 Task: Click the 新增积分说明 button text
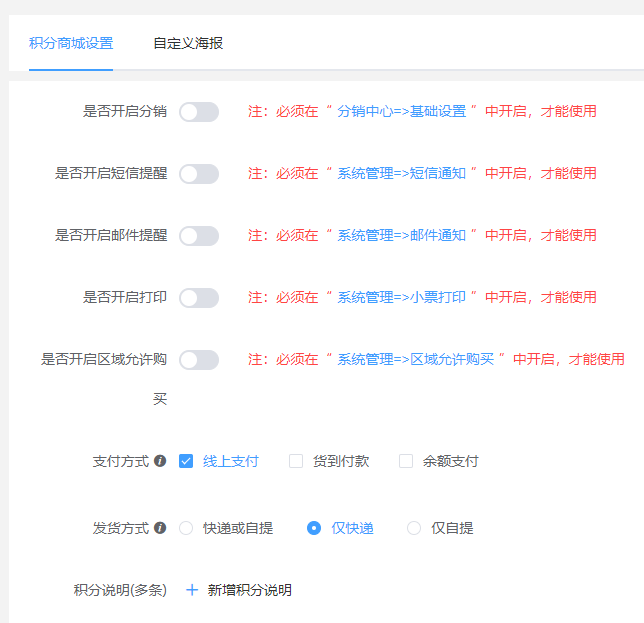(x=250, y=590)
